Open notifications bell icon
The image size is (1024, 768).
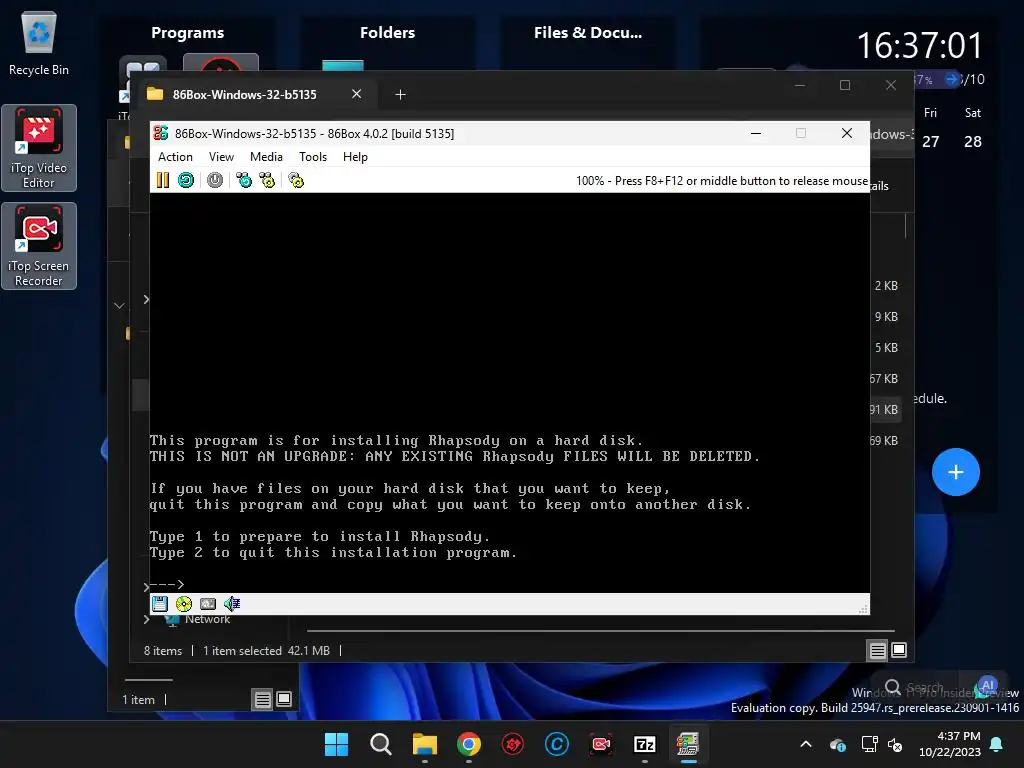coord(996,744)
